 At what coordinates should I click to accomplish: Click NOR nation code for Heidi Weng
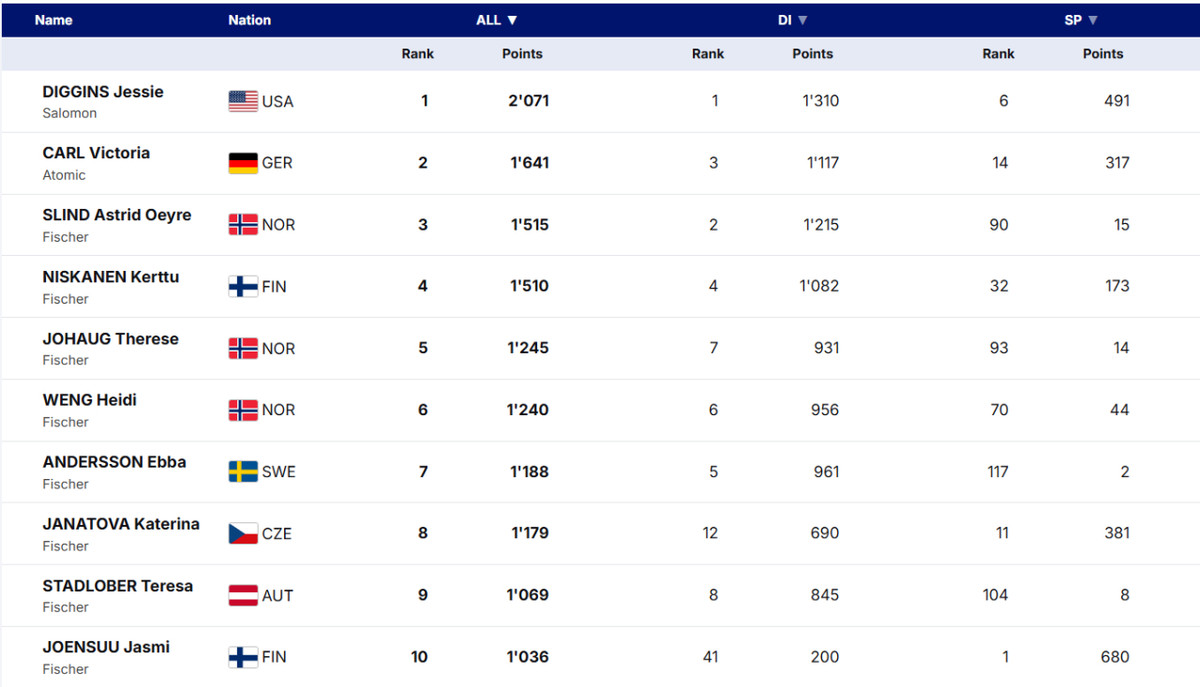point(279,410)
